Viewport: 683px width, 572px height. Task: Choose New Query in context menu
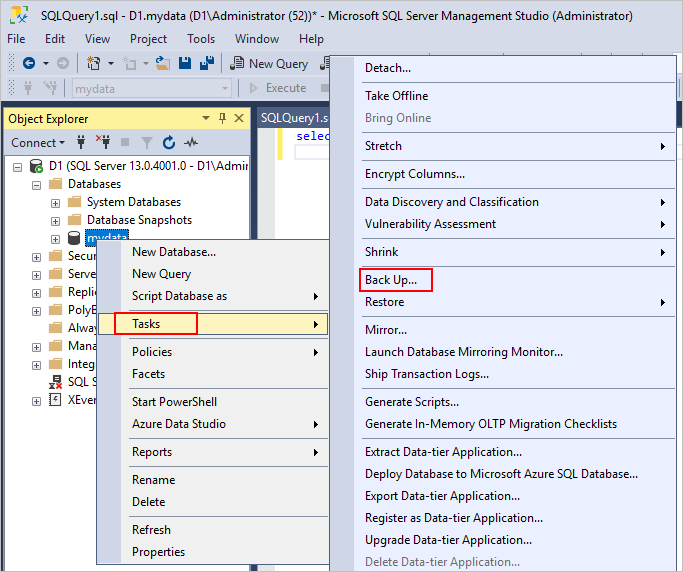pyautogui.click(x=162, y=274)
